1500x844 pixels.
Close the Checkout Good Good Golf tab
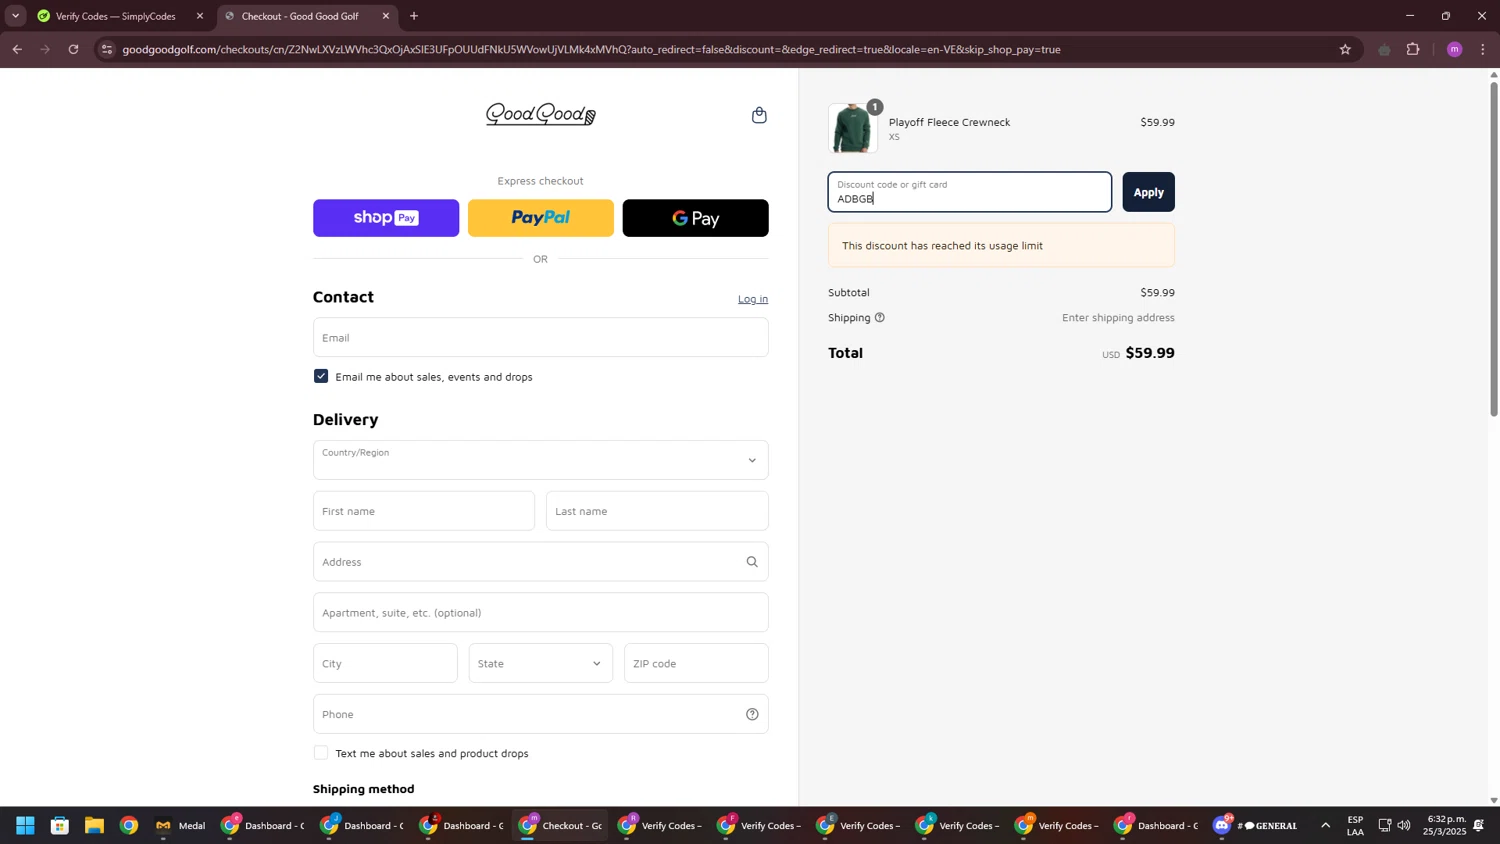(x=386, y=16)
